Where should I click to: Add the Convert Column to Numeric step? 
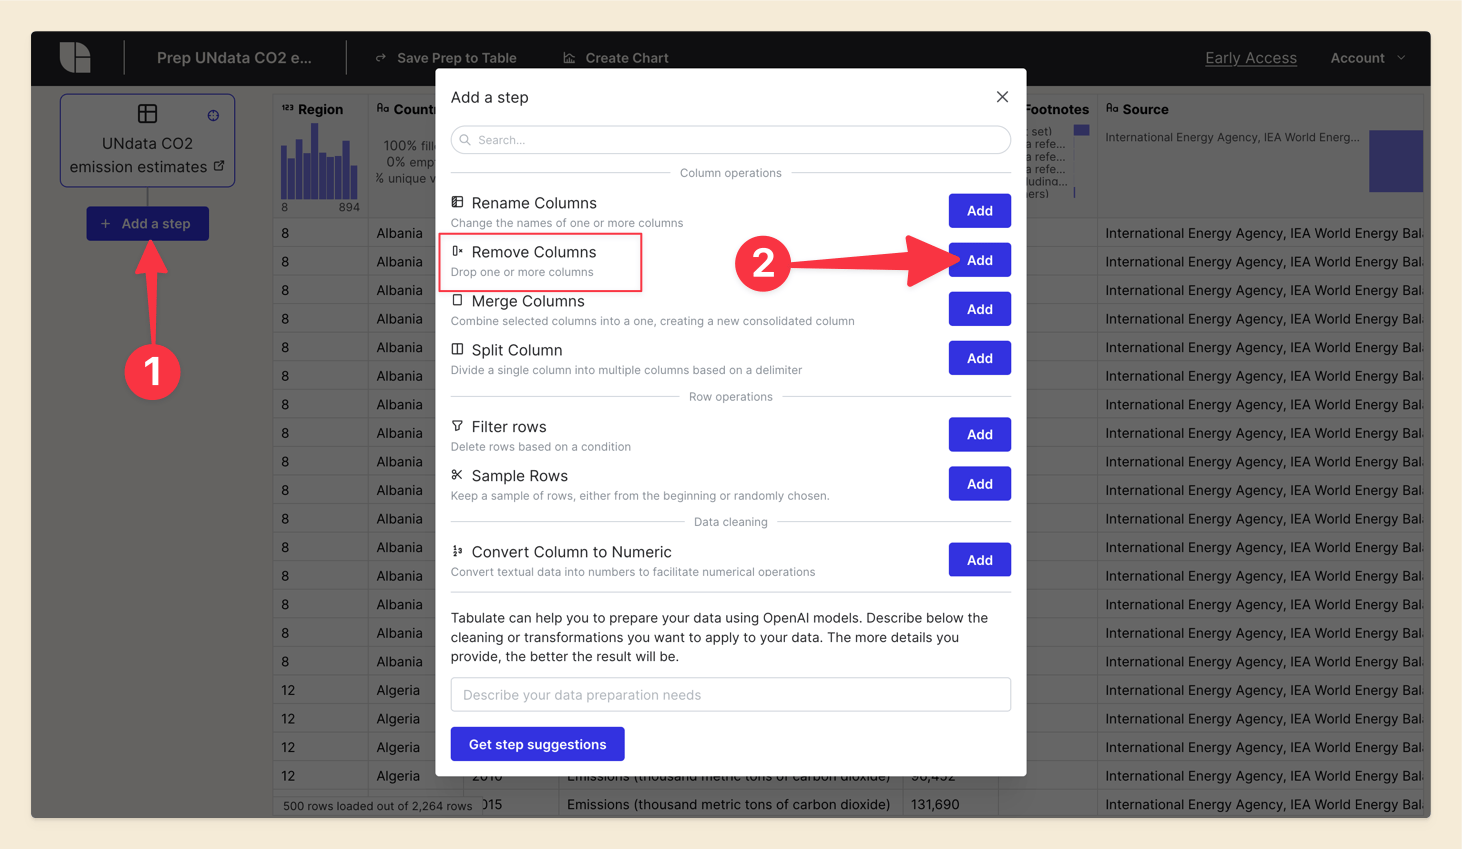pos(979,560)
